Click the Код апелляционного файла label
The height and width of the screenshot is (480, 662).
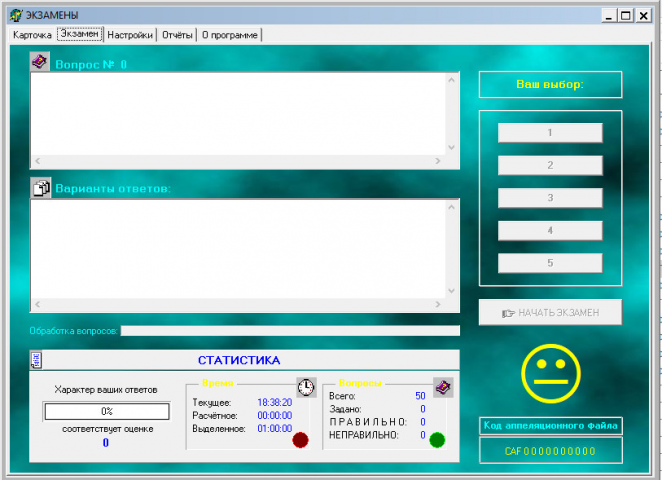click(550, 426)
